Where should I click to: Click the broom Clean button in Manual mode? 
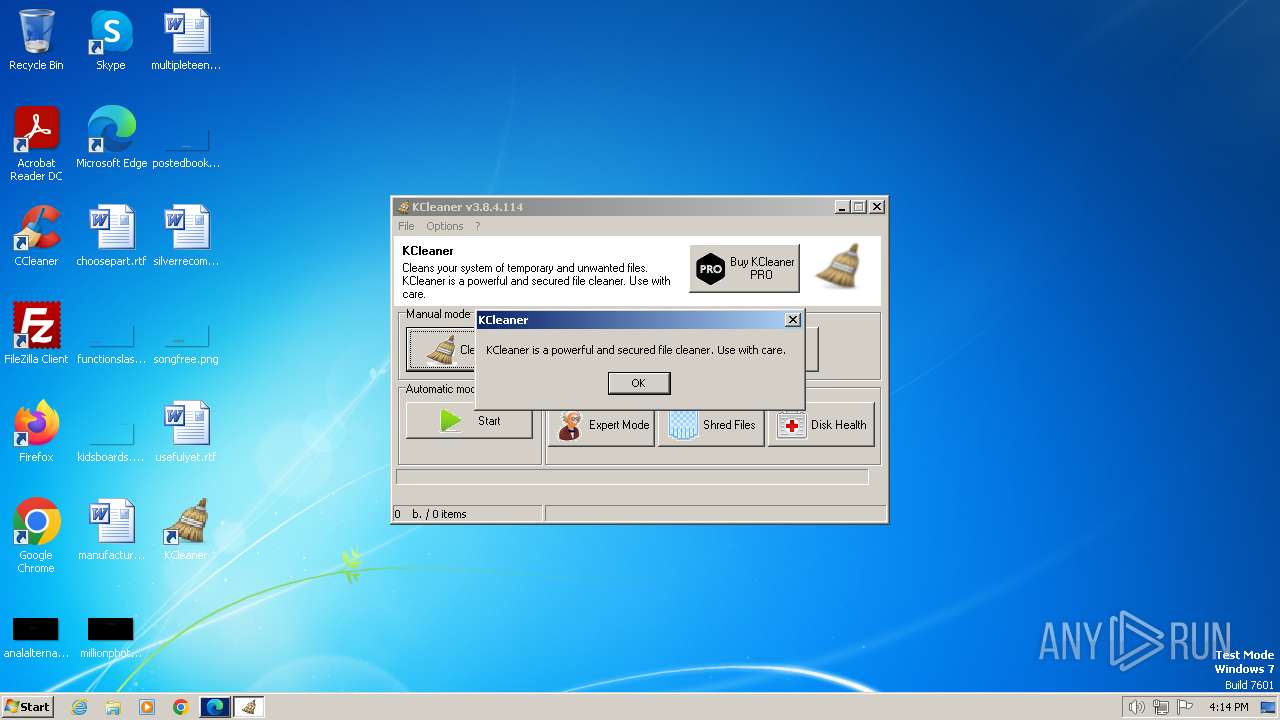441,350
